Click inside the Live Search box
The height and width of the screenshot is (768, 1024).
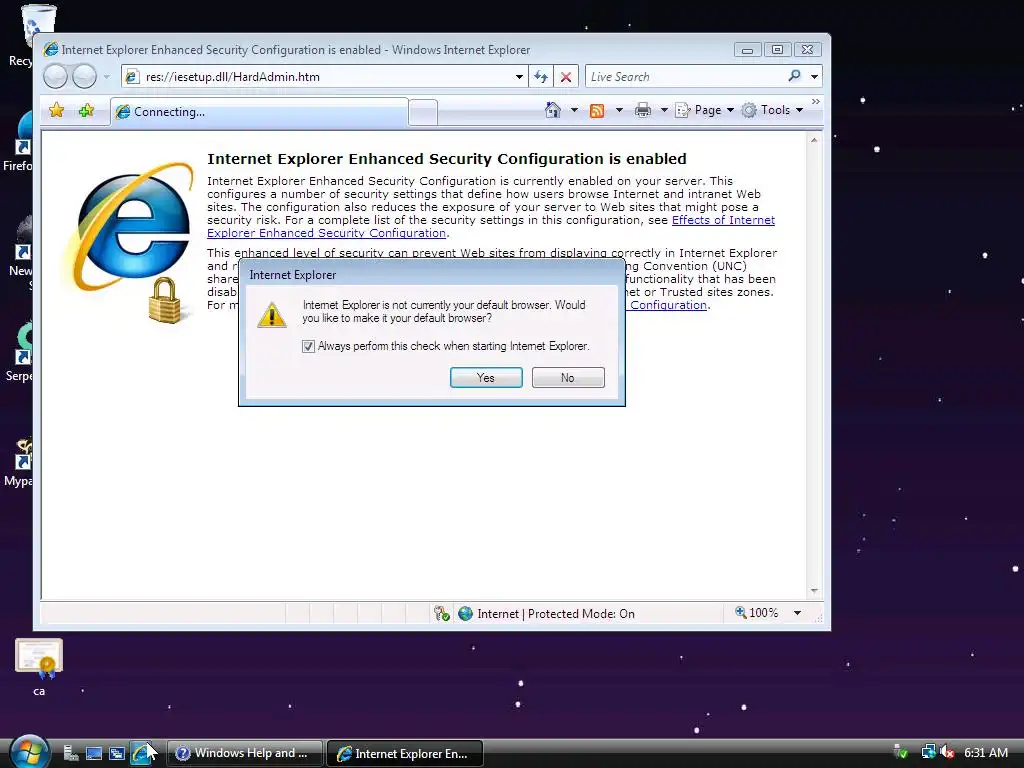tap(686, 76)
